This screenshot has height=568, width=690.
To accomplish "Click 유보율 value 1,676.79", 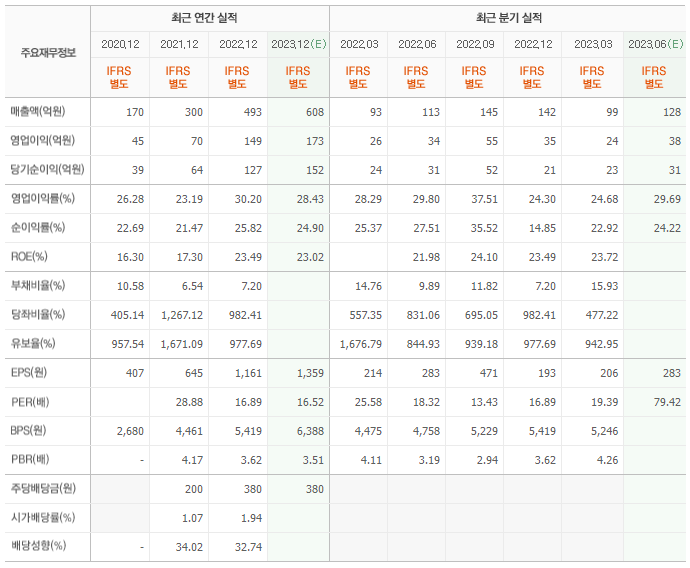I will pos(361,344).
